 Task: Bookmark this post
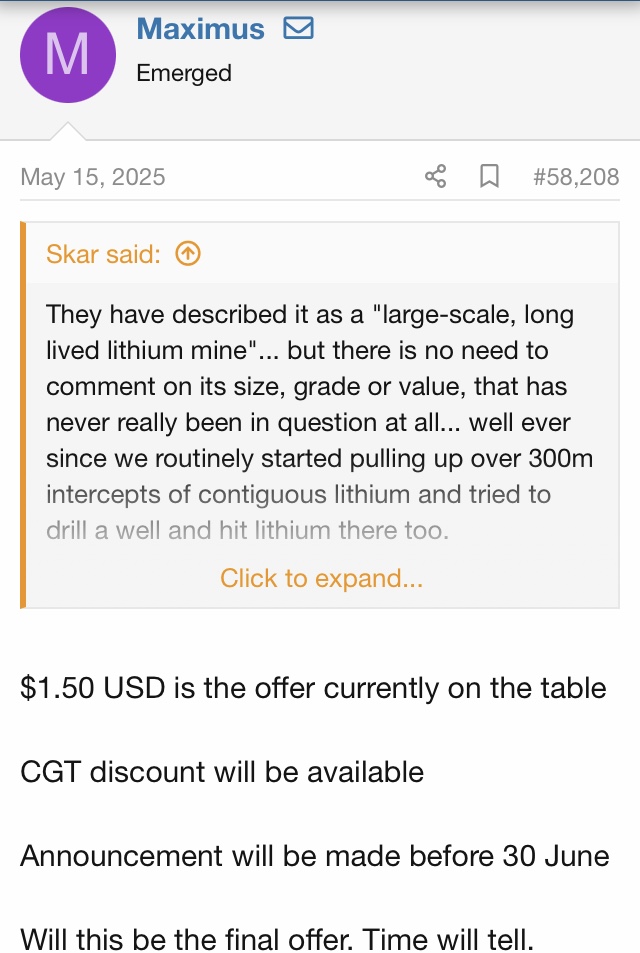click(489, 177)
